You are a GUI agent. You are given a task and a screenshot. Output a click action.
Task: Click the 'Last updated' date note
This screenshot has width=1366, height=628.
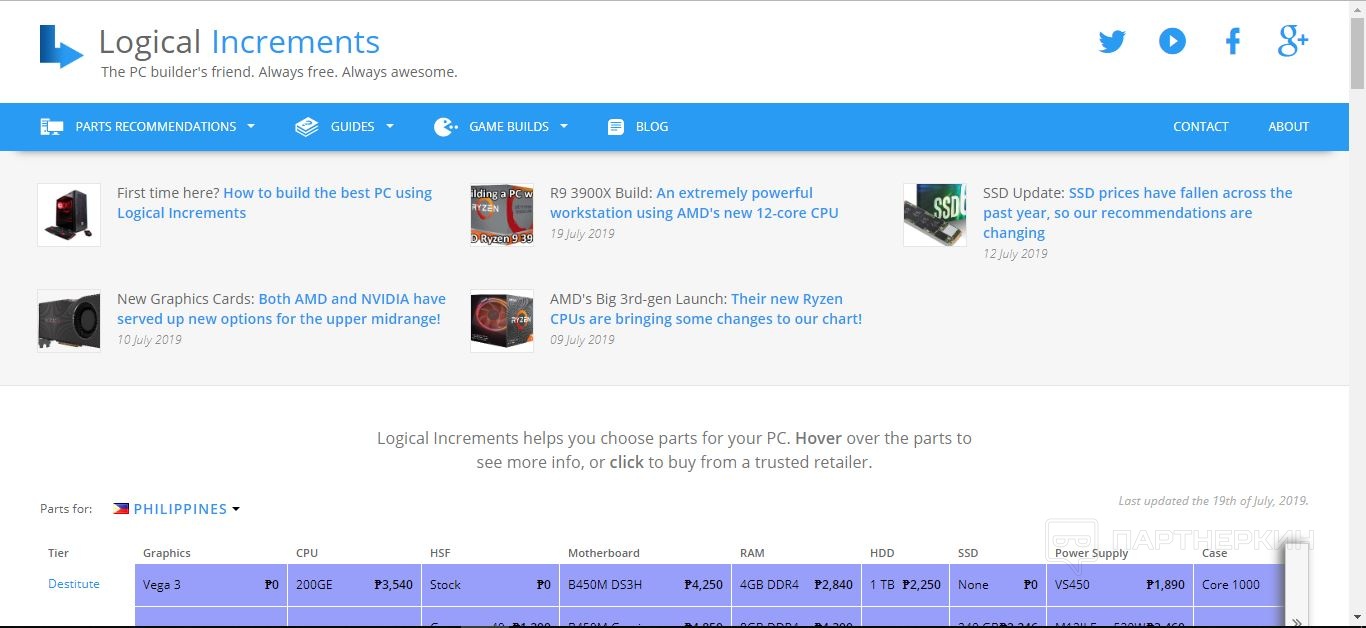[1213, 501]
